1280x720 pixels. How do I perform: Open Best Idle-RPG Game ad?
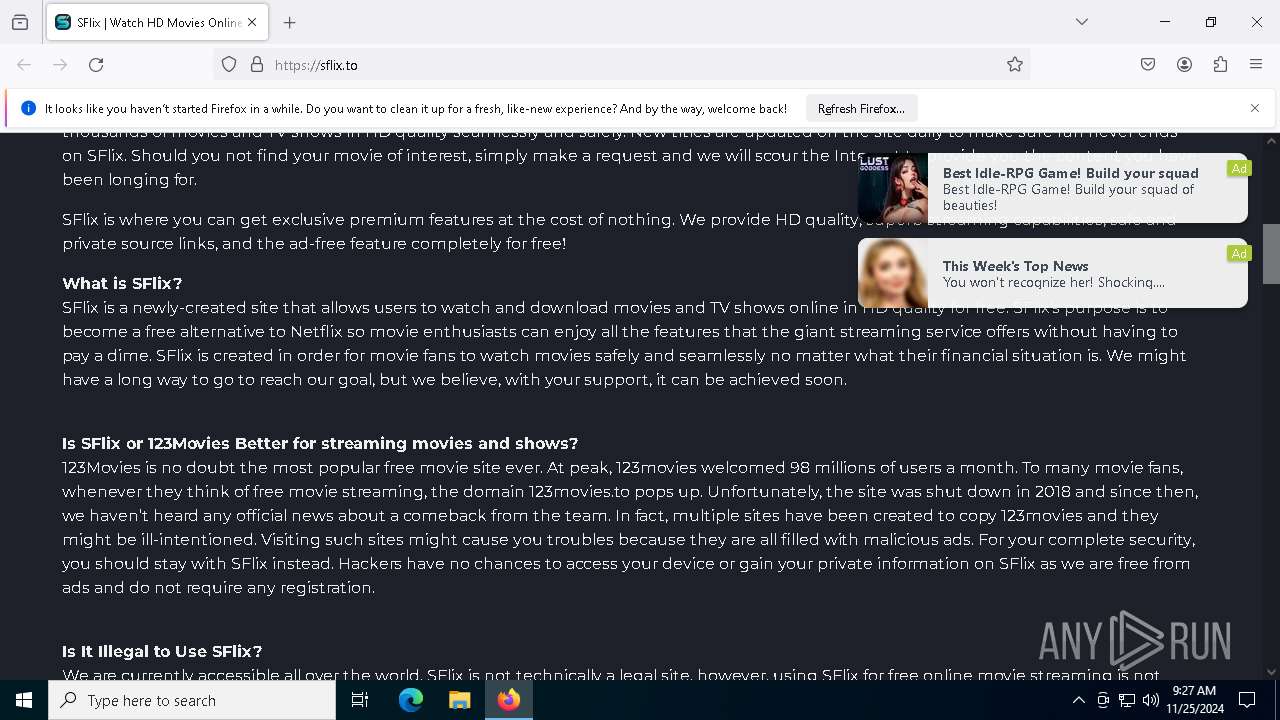coord(1052,188)
